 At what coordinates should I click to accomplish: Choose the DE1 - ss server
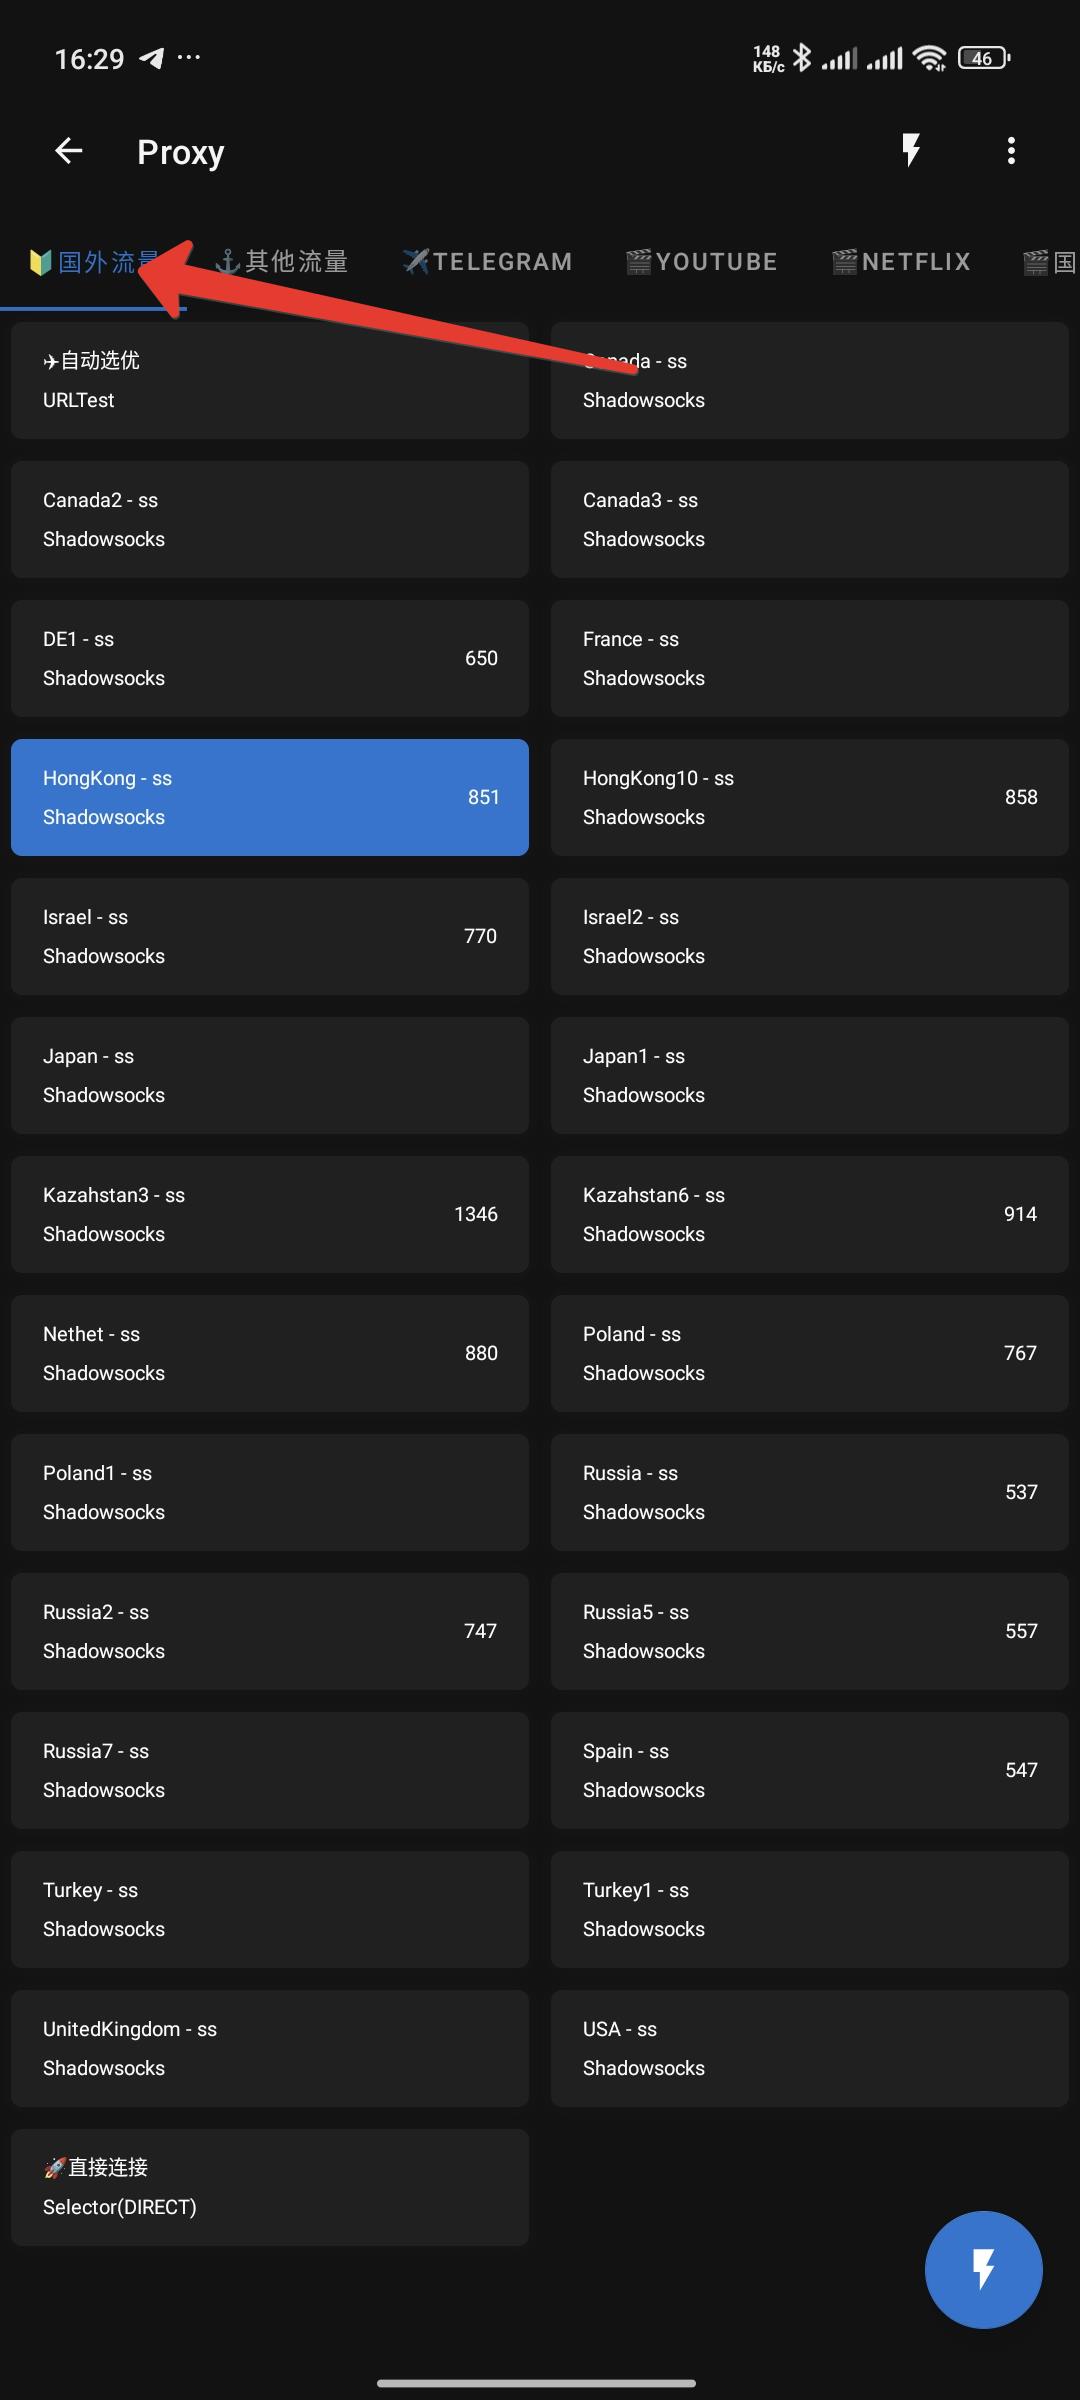270,658
